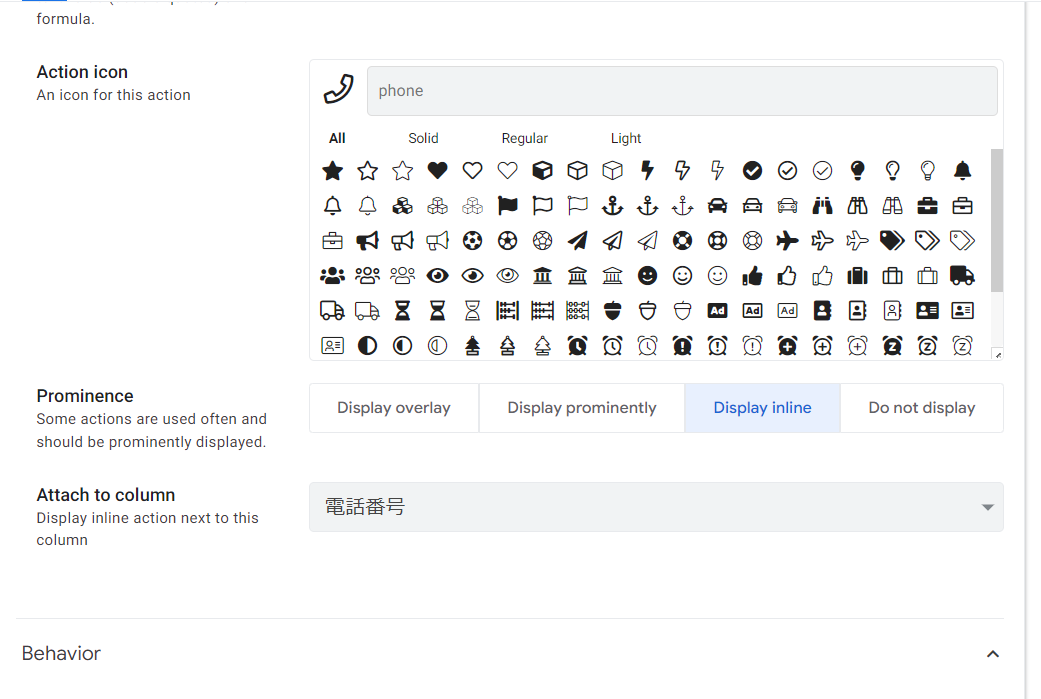Select the solid filled thumbs-up icon
Image resolution: width=1041 pixels, height=699 pixels.
pos(752,275)
